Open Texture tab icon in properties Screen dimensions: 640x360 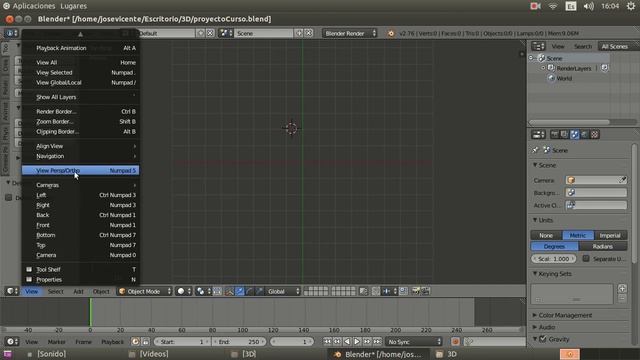[x=595, y=135]
